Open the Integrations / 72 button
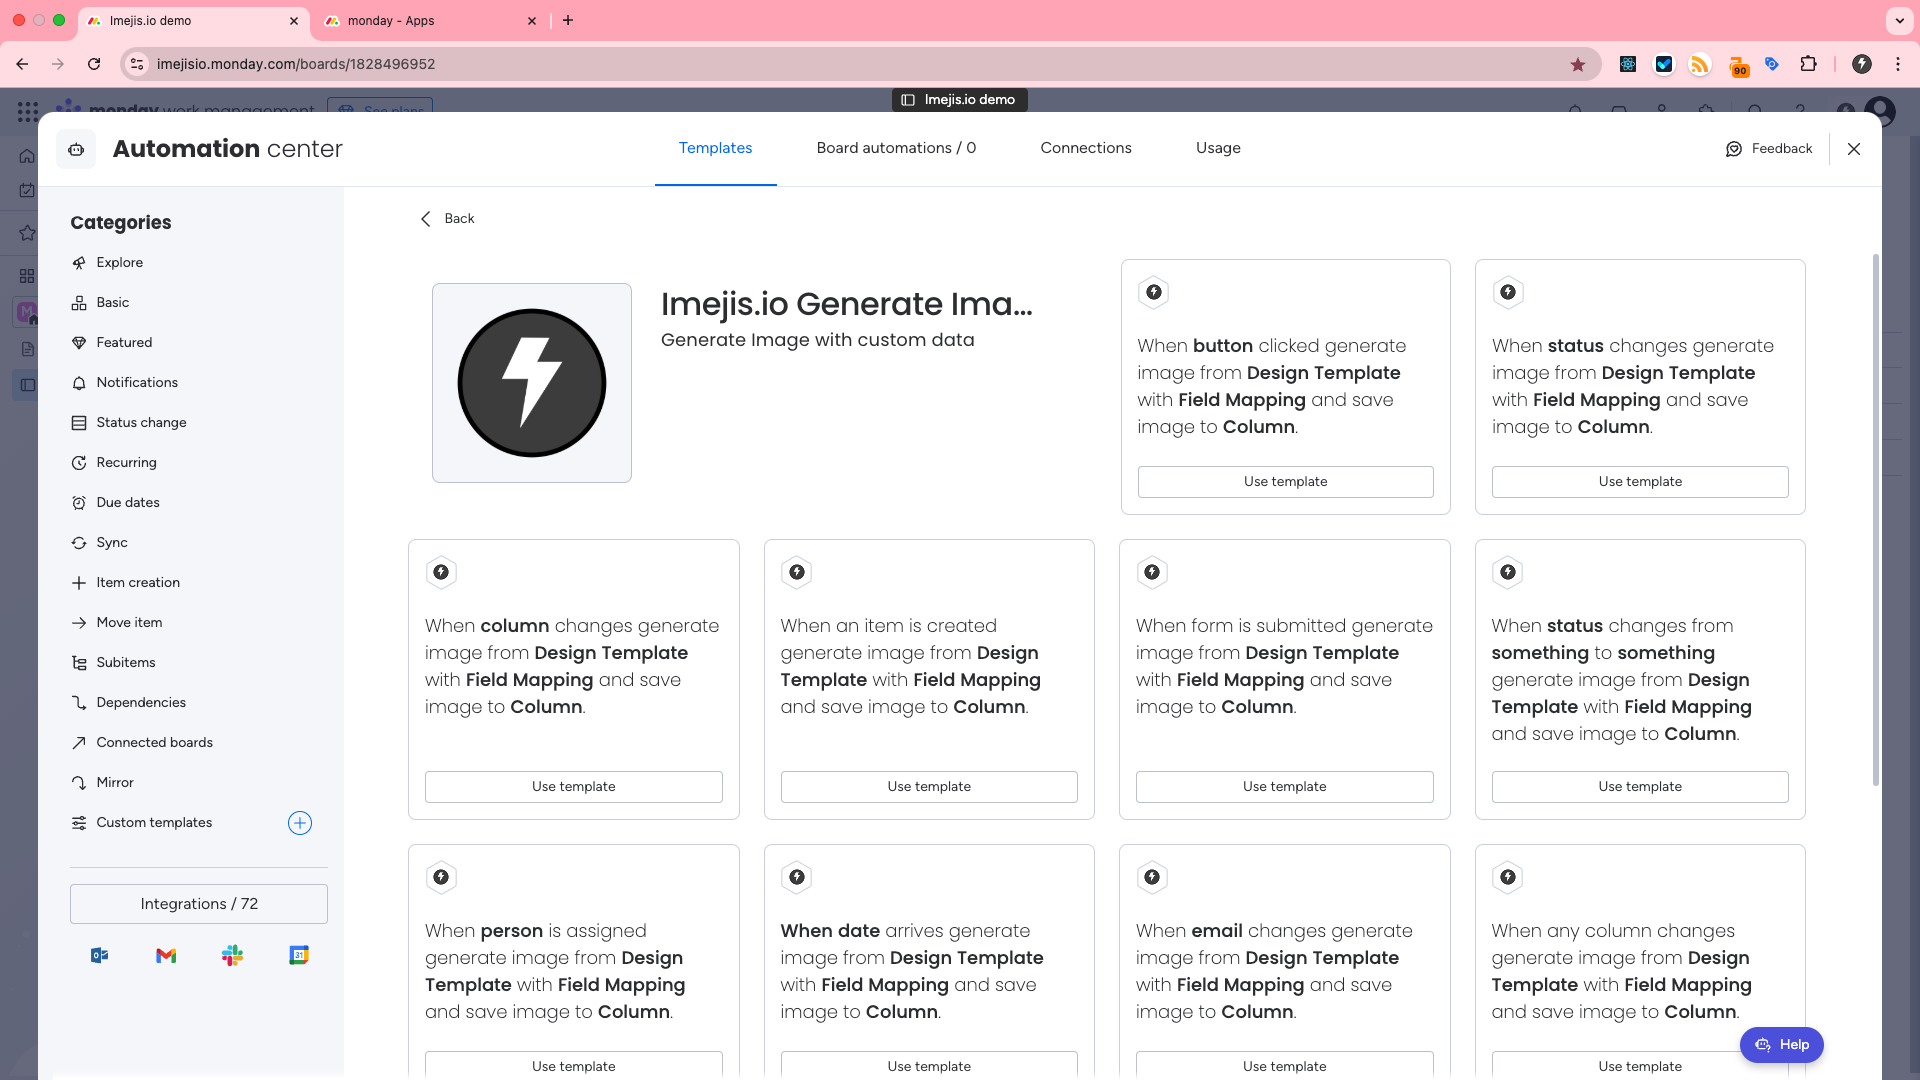1920x1080 pixels. coord(199,904)
